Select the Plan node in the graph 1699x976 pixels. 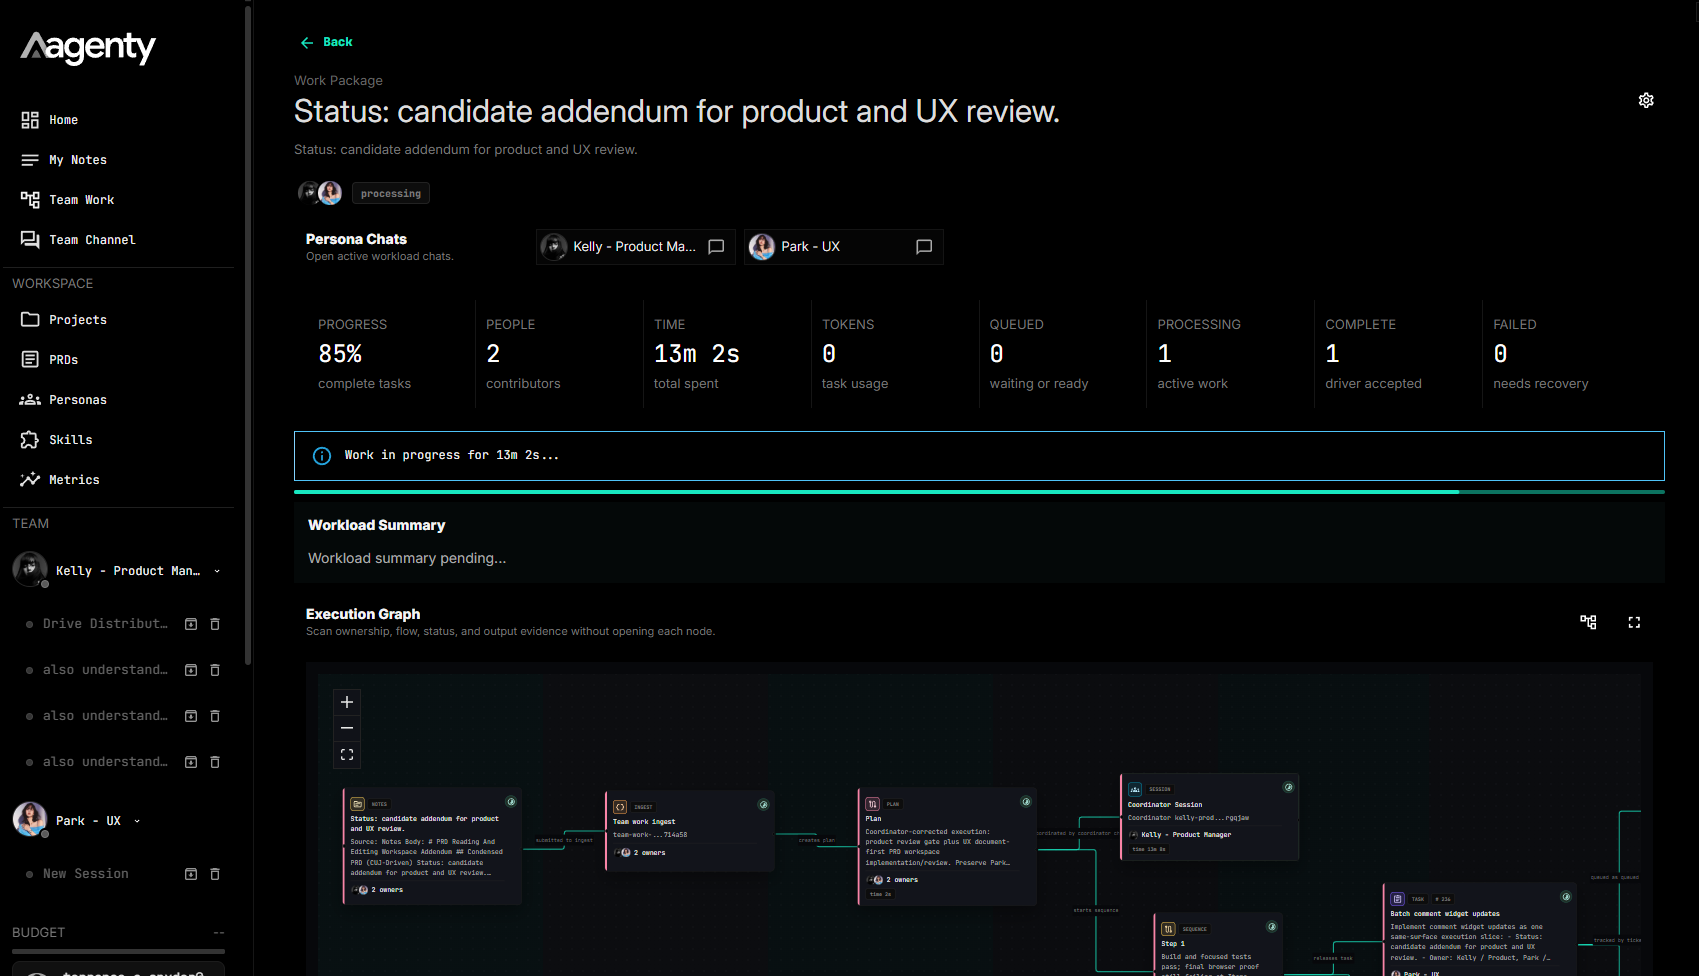(947, 847)
